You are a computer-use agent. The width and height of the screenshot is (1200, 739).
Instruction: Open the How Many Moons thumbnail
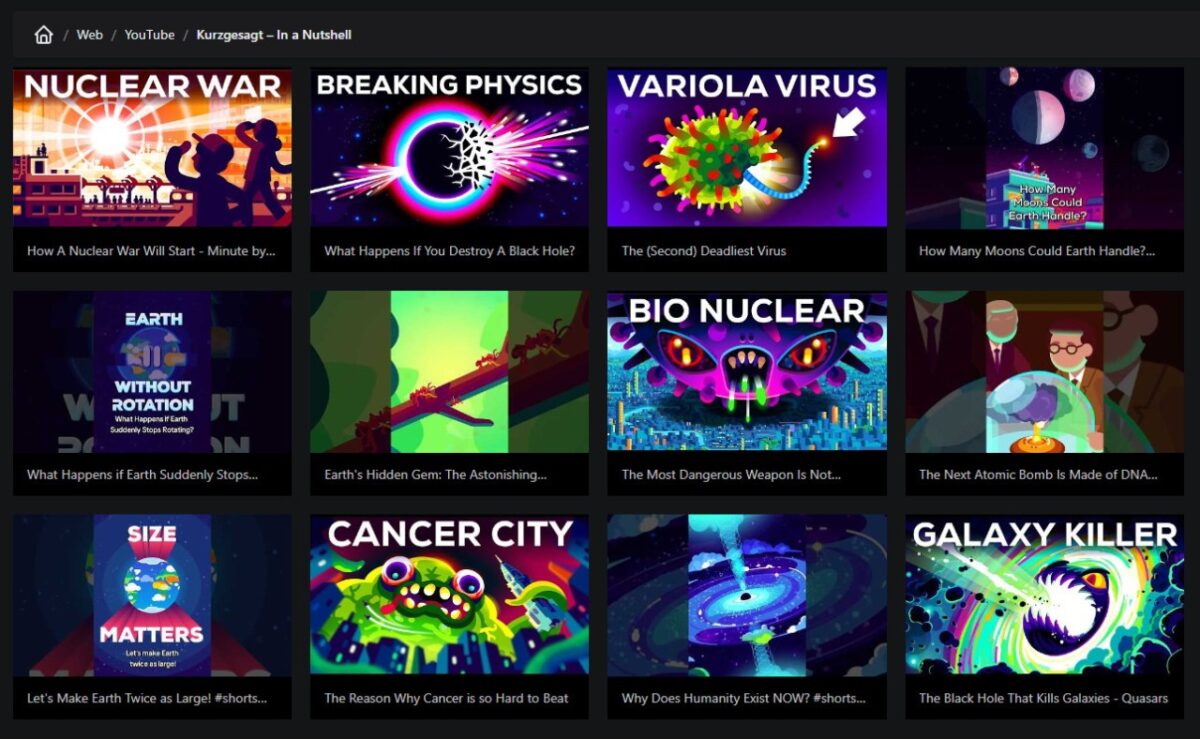(1045, 148)
